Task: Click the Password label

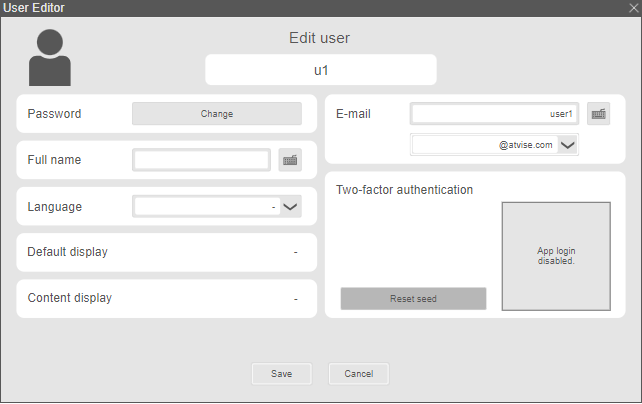Action: coord(54,114)
